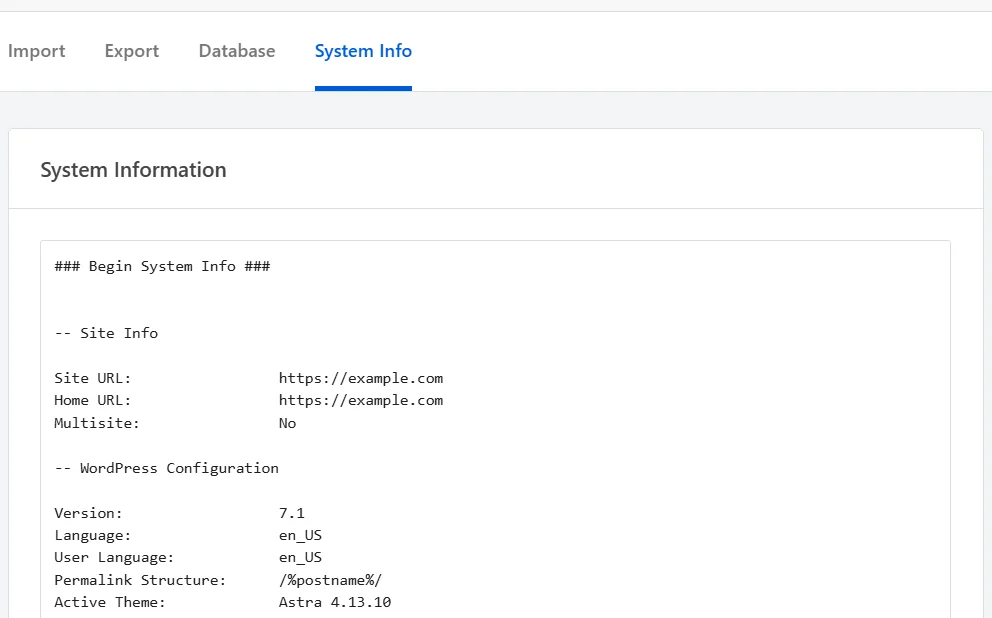The width and height of the screenshot is (992, 618).
Task: Click the 'Site URL:' label
Action: pos(92,378)
